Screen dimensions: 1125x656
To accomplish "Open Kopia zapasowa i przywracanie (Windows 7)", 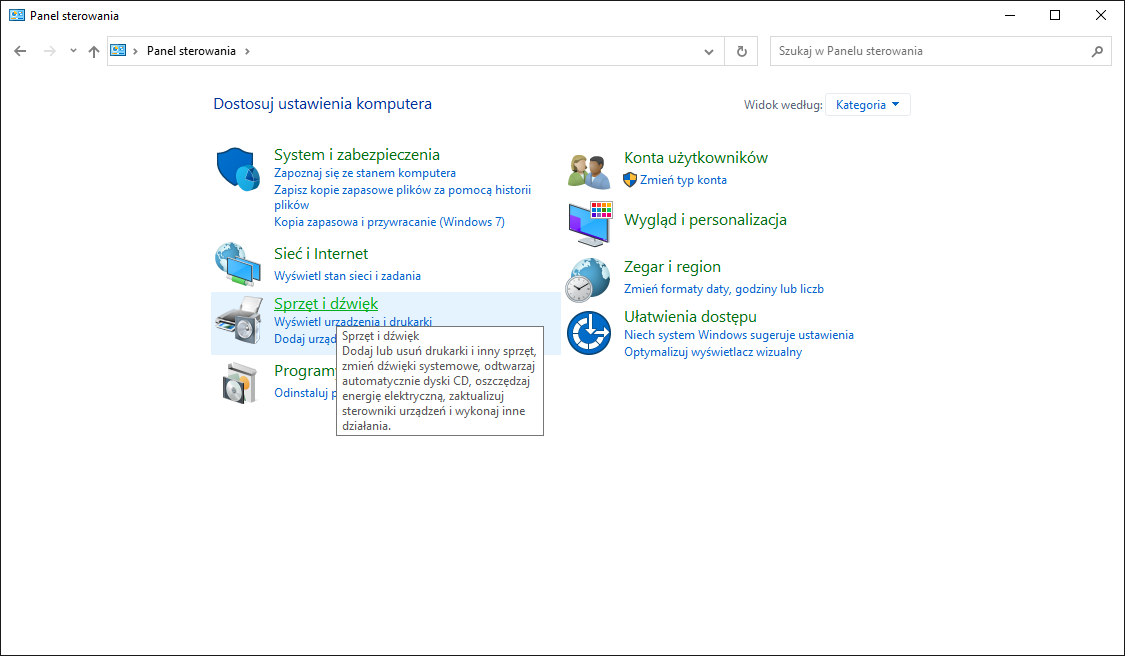I will [x=390, y=222].
